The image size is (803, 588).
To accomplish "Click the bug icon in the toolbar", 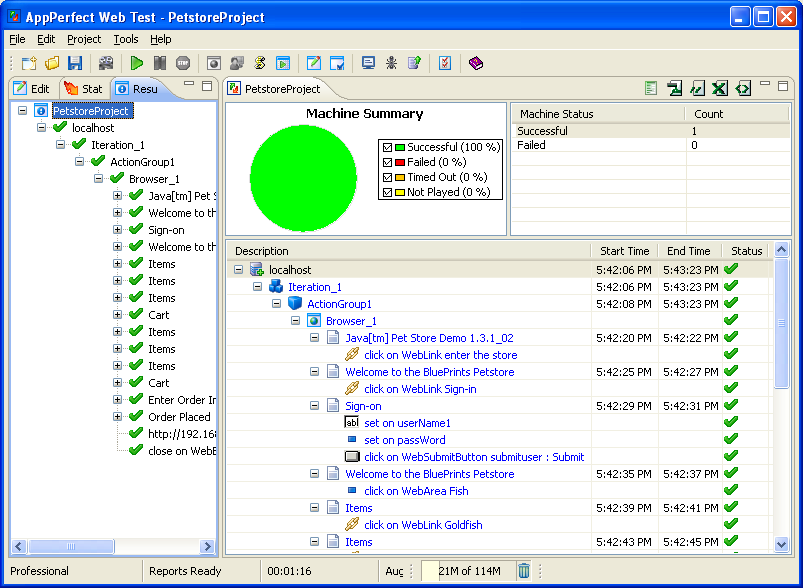I will [x=391, y=63].
